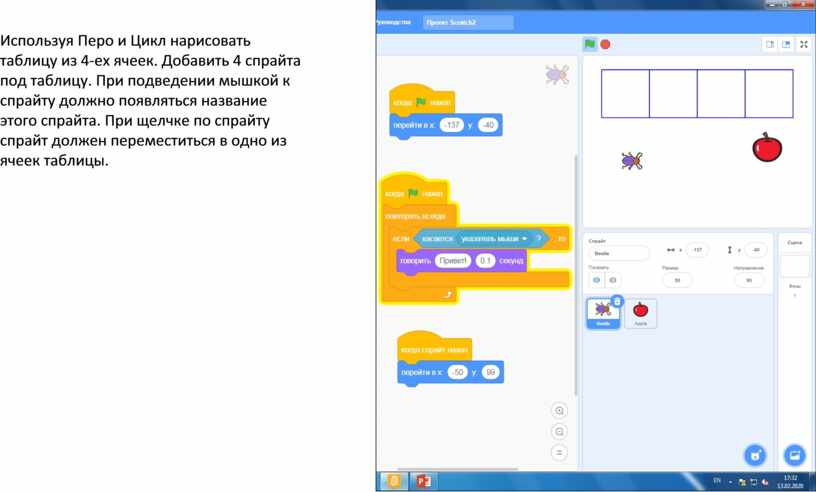Delete the Beetle sprite with trash icon

[x=617, y=301]
